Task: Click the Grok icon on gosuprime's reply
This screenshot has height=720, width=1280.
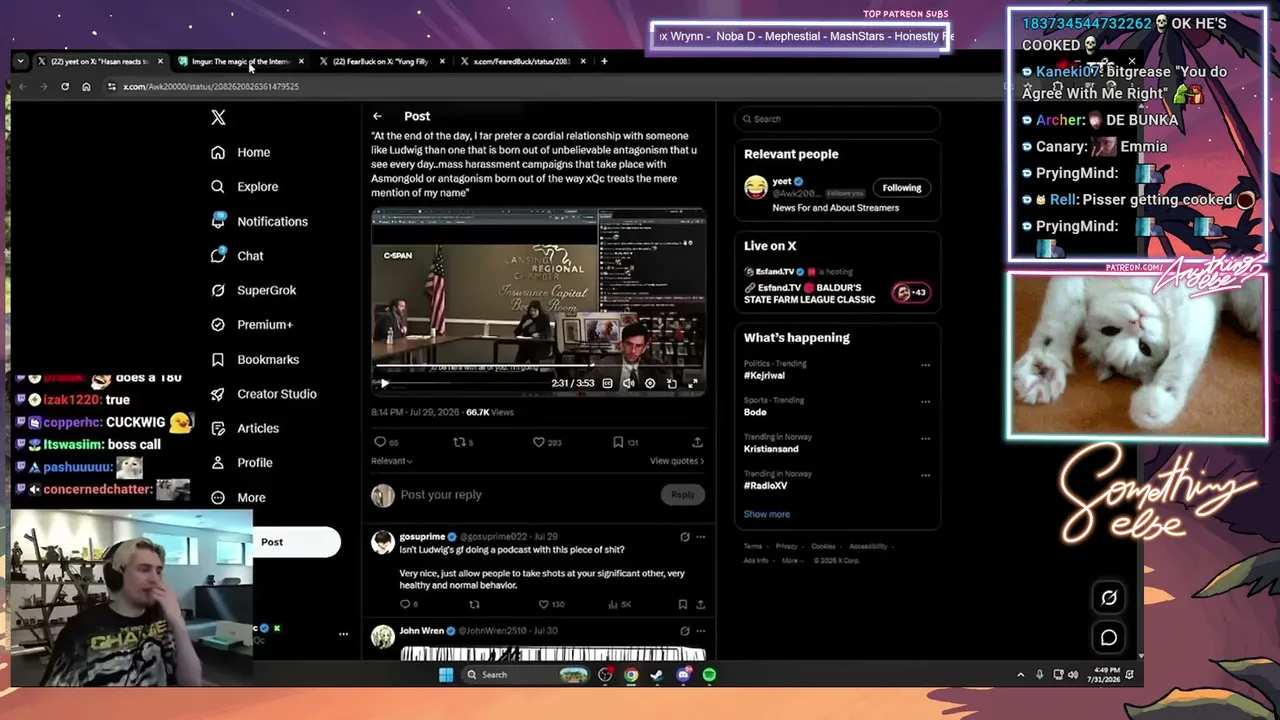Action: 685,537
